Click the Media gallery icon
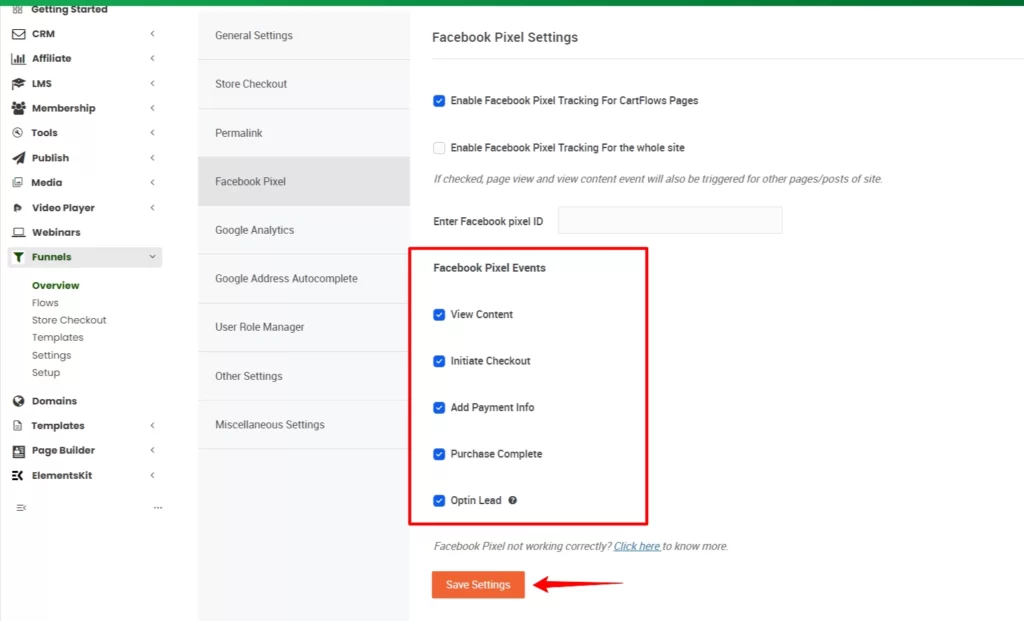 tap(18, 182)
